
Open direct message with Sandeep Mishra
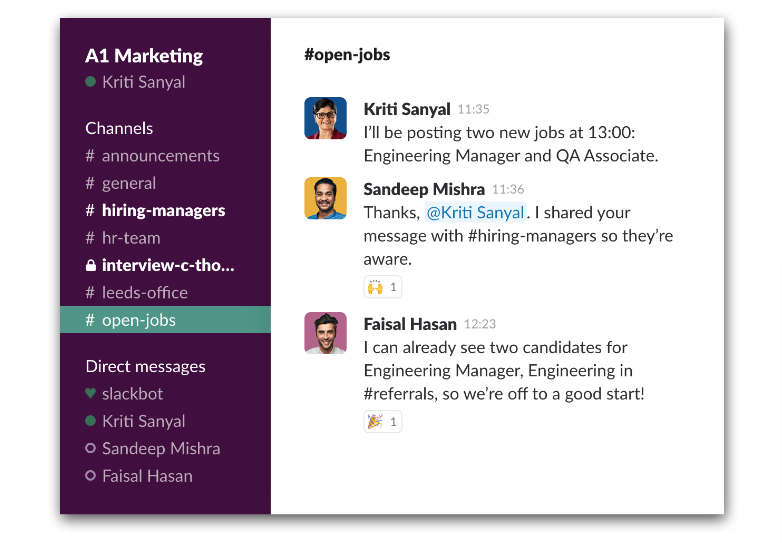point(161,449)
